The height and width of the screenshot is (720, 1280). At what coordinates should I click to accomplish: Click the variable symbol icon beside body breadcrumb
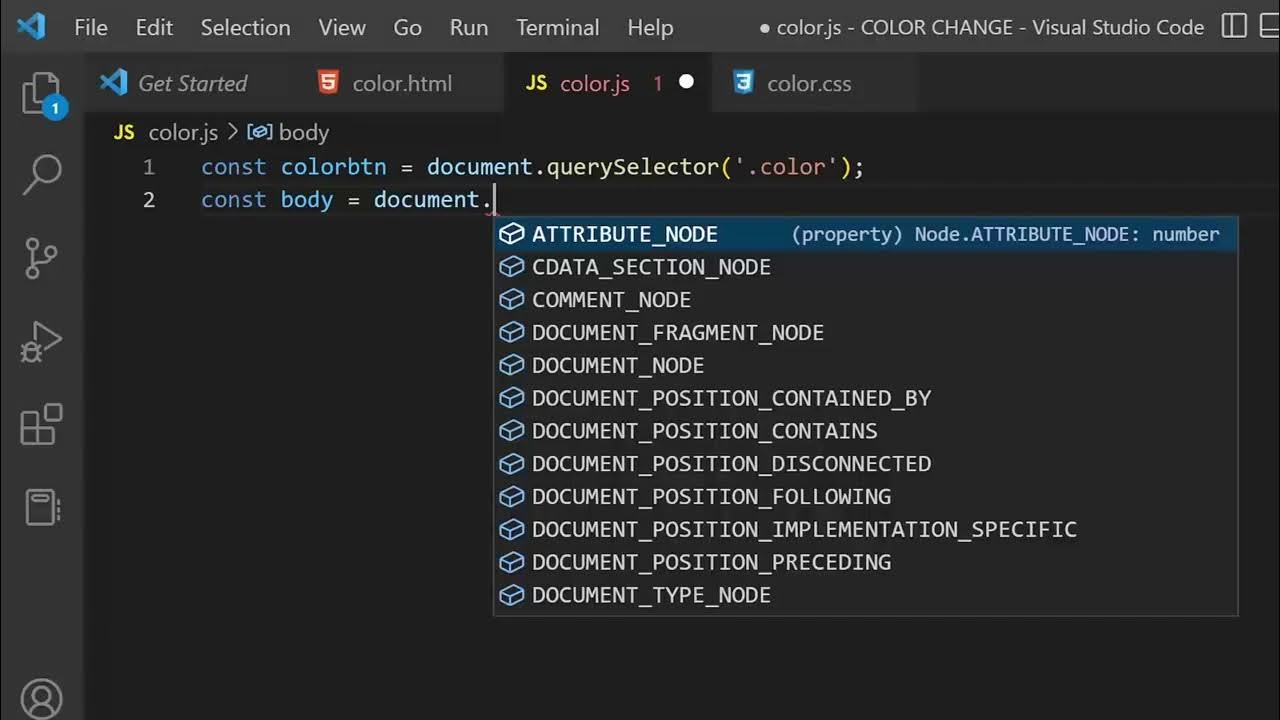click(260, 132)
